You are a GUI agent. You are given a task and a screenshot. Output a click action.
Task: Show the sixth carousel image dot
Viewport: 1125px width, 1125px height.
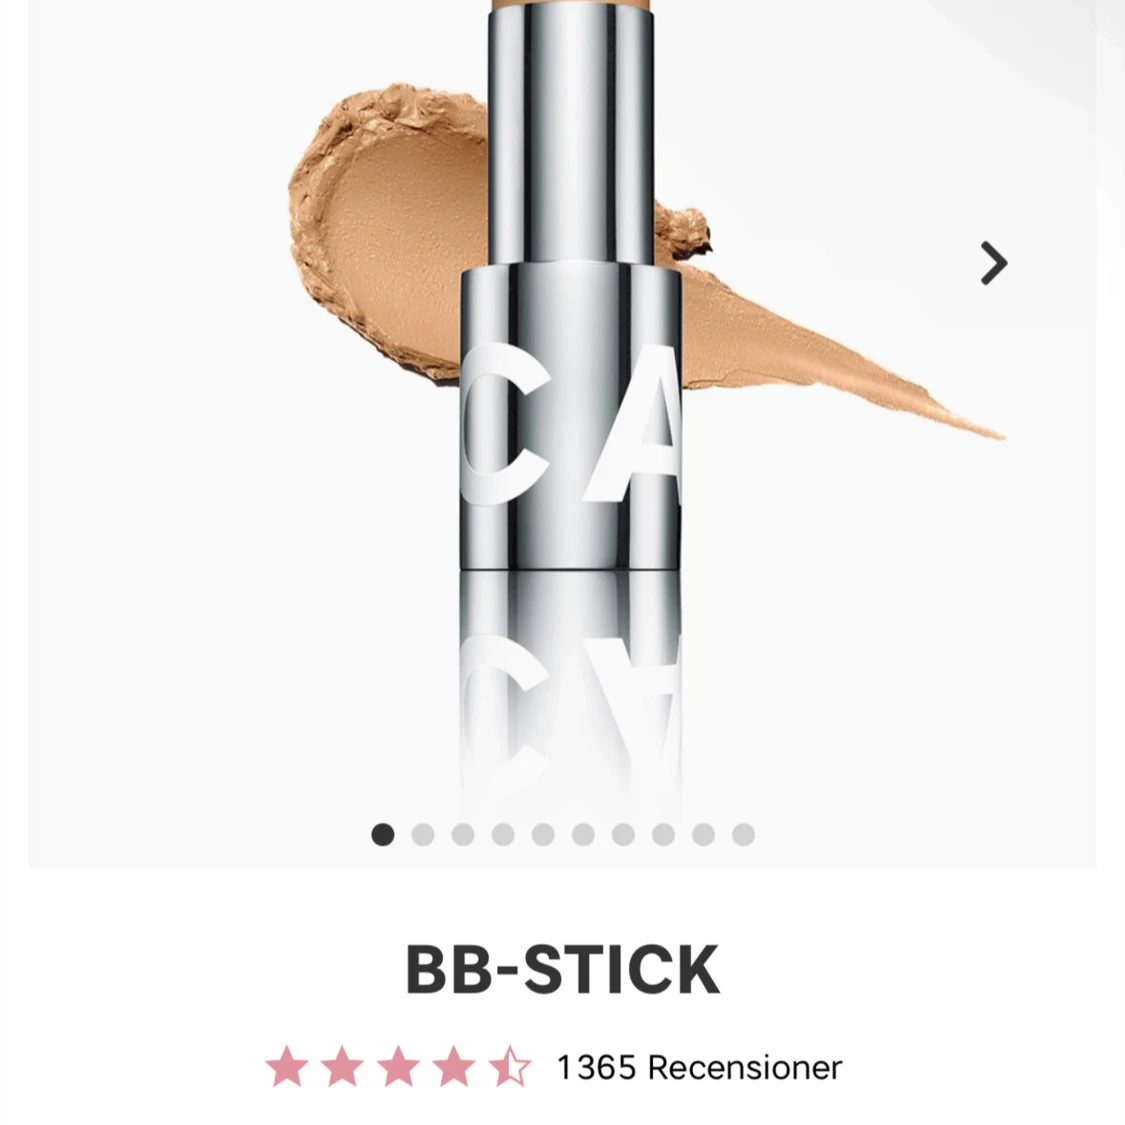pyautogui.click(x=583, y=834)
